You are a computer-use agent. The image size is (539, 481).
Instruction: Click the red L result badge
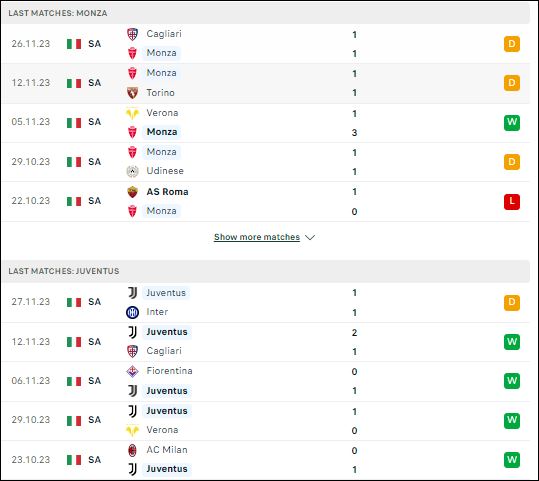point(512,201)
